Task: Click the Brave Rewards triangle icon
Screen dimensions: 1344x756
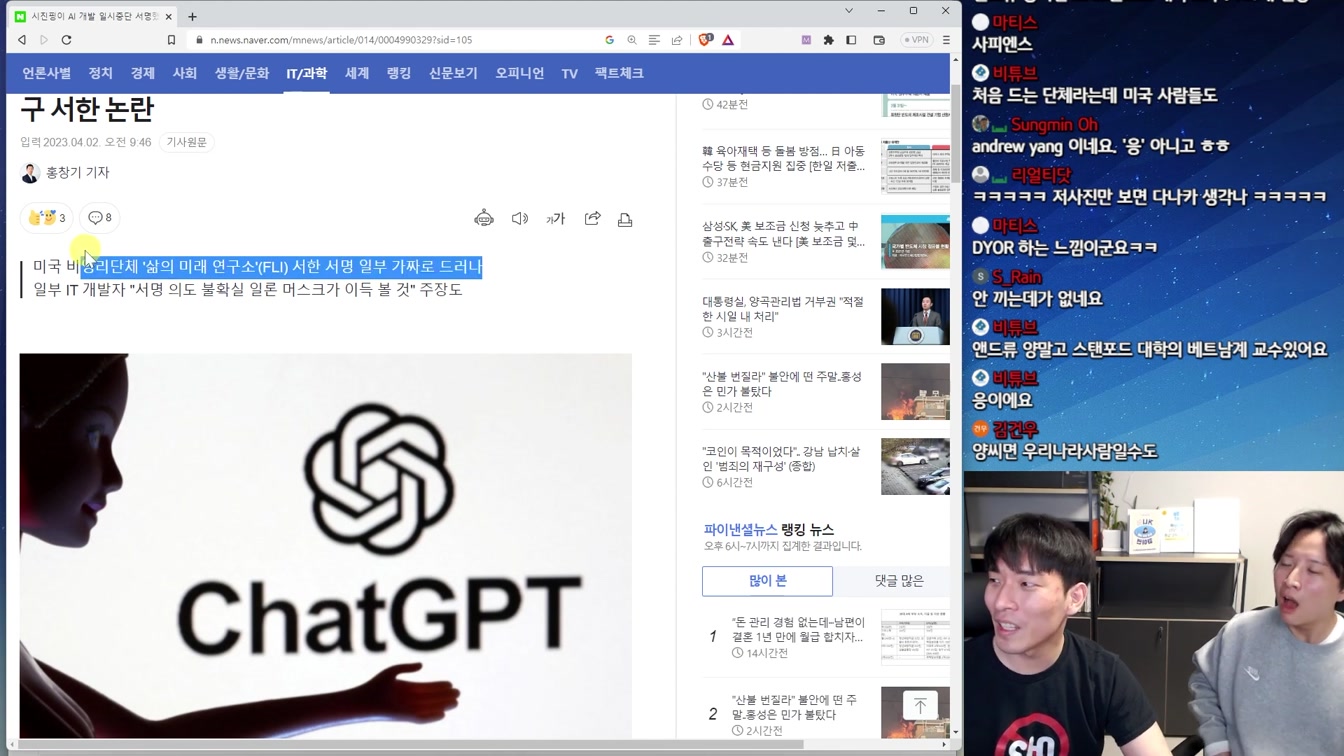Action: pyautogui.click(x=728, y=40)
